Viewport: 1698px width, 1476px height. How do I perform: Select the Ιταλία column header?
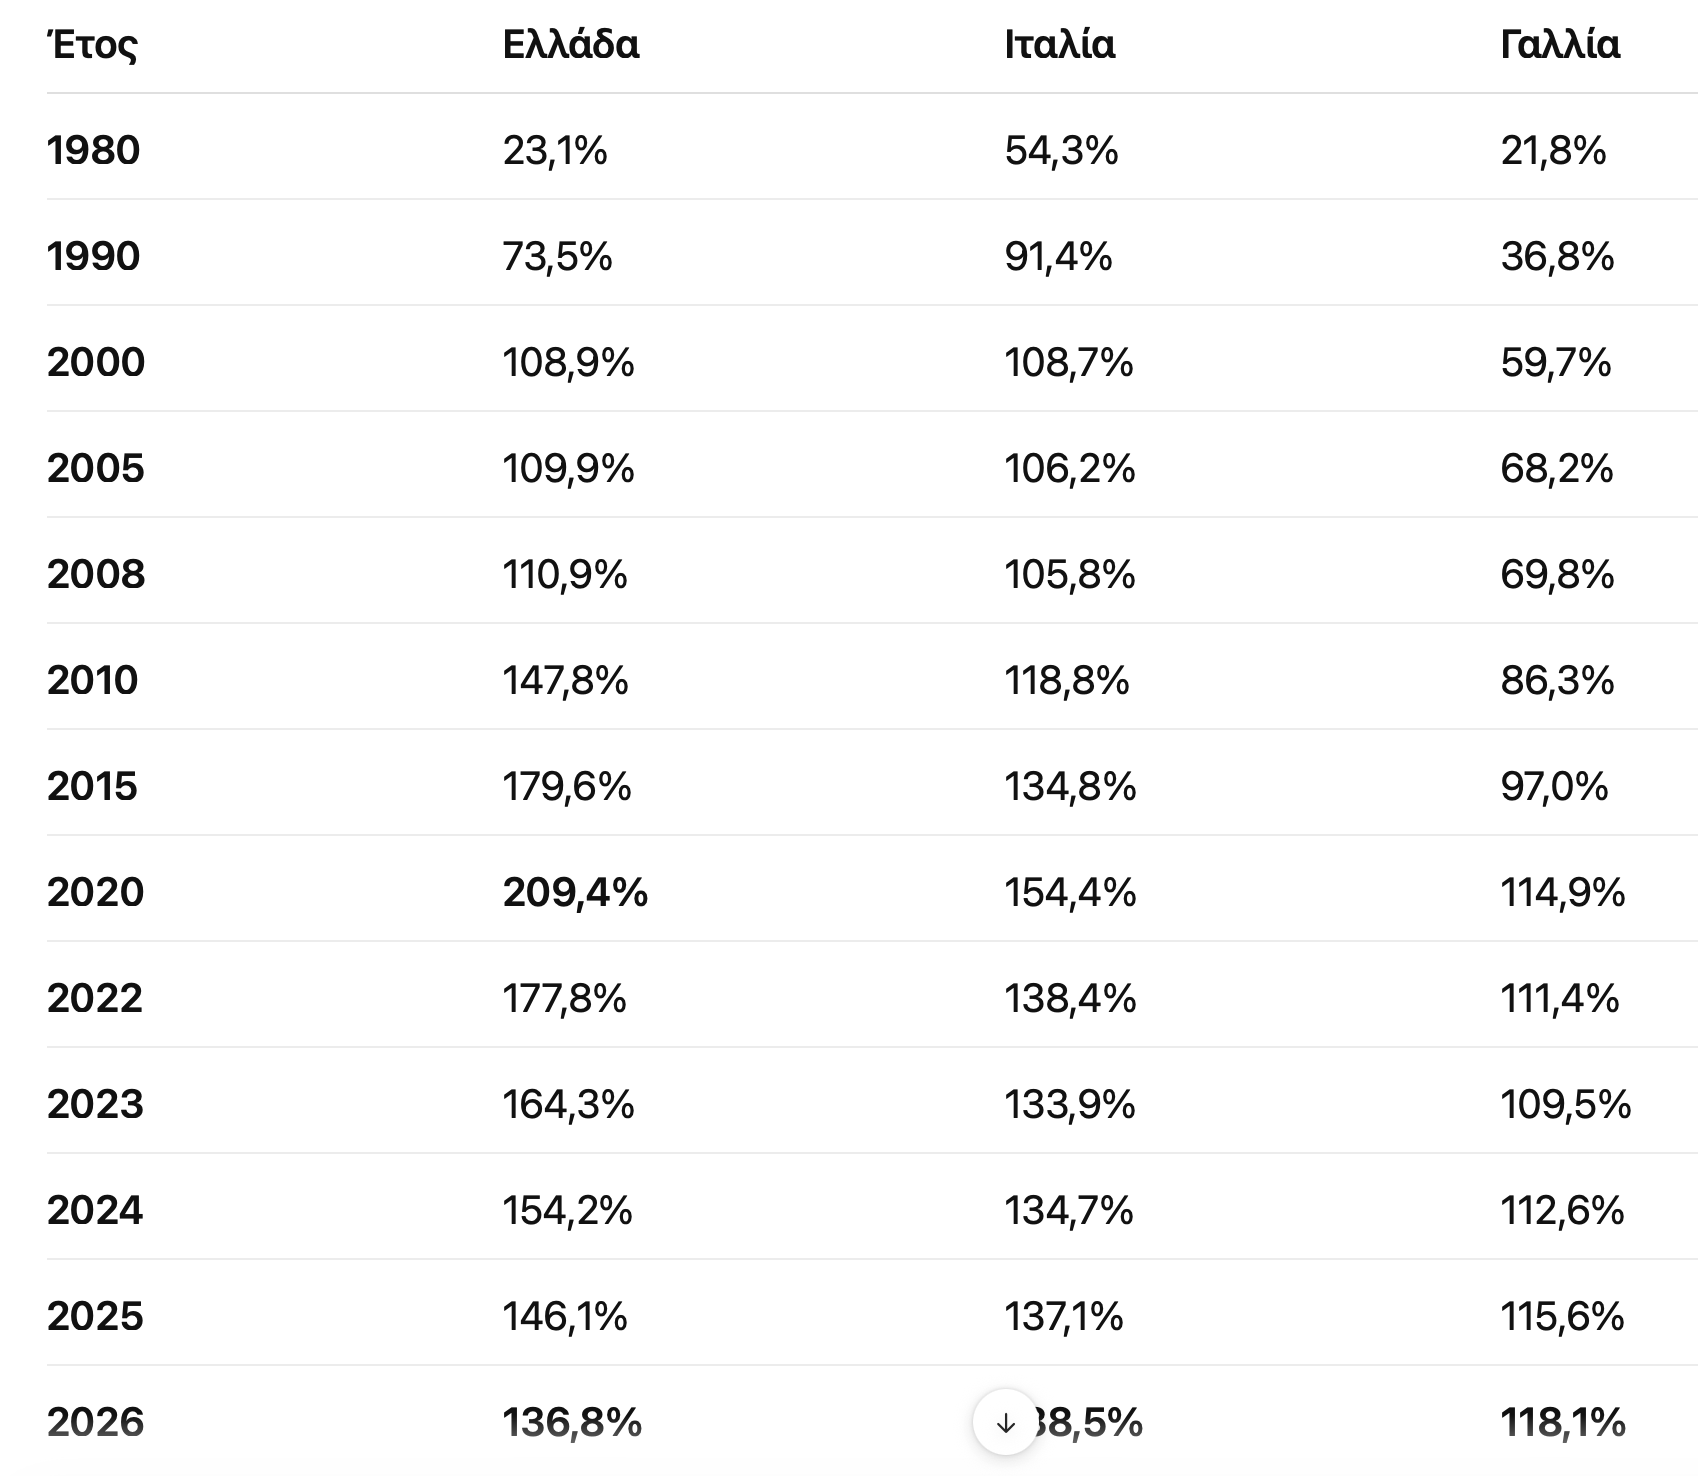(x=1060, y=45)
